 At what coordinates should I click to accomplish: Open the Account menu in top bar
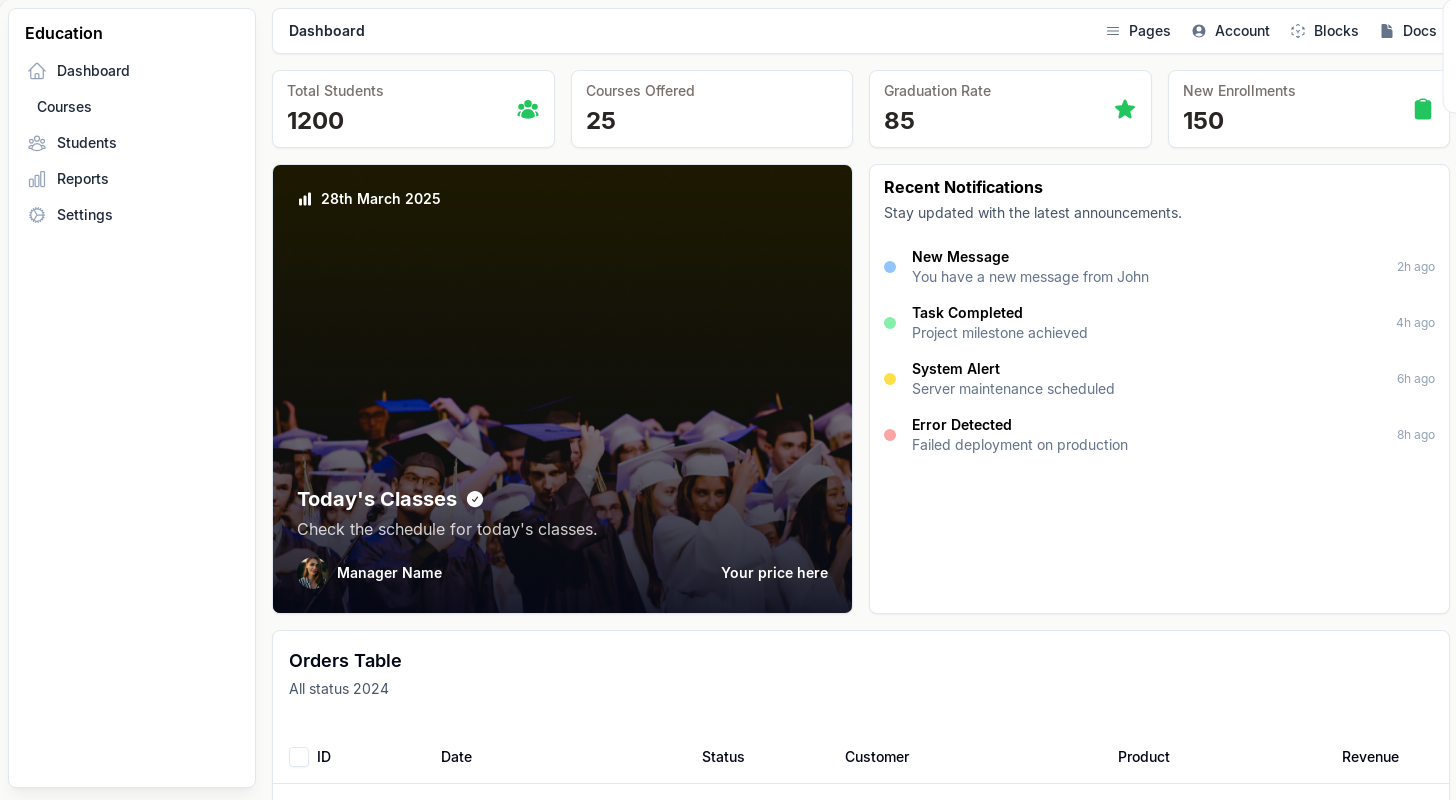(x=1231, y=31)
